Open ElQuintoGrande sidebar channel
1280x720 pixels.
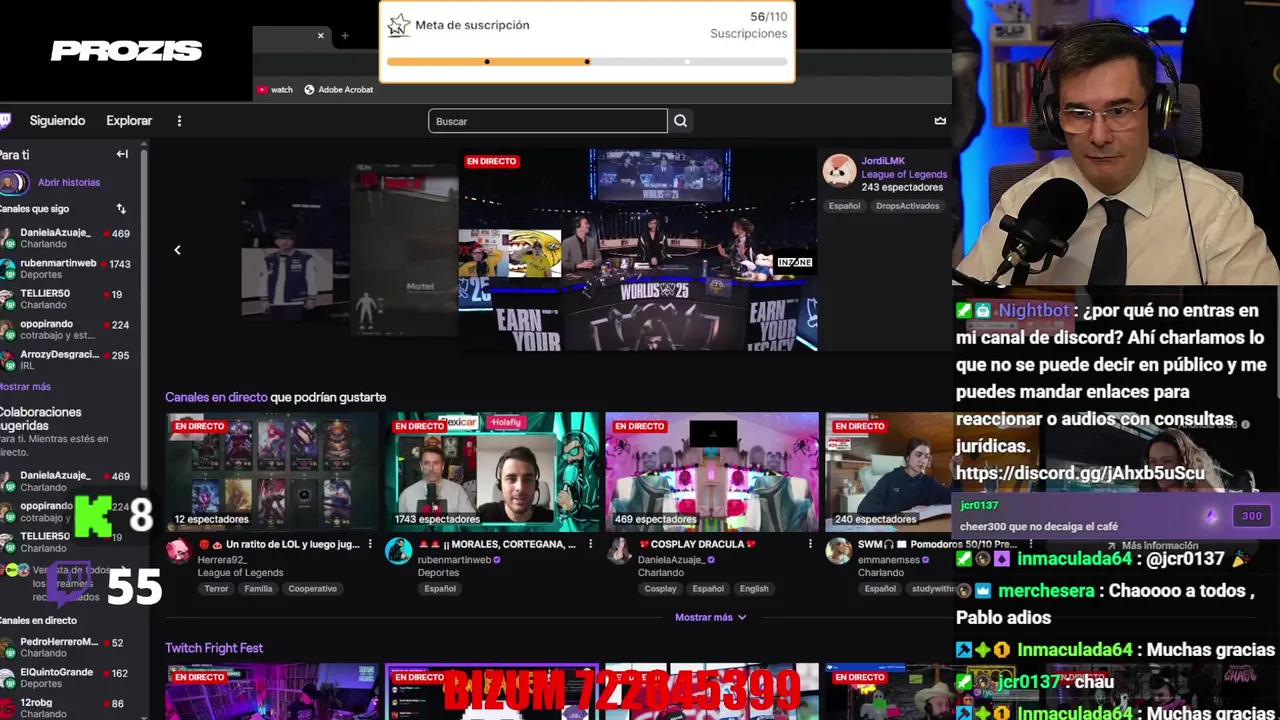pos(67,678)
